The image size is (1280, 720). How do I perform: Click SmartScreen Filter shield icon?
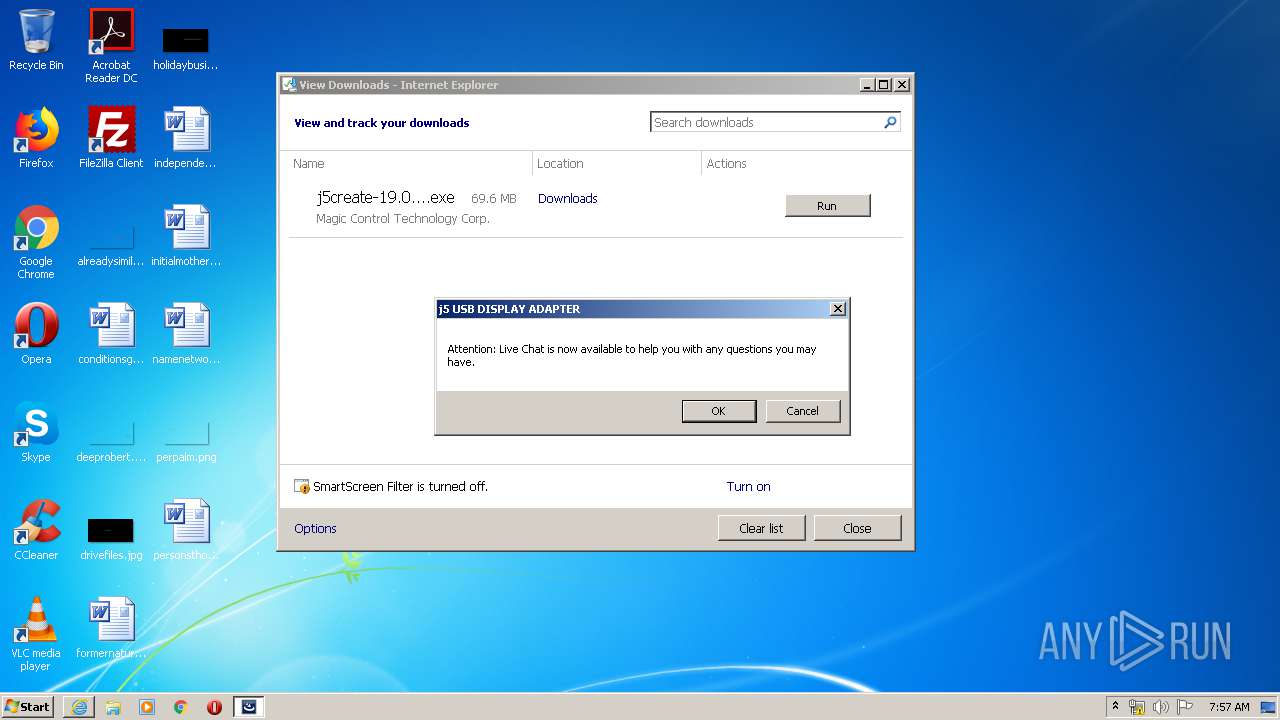point(302,487)
